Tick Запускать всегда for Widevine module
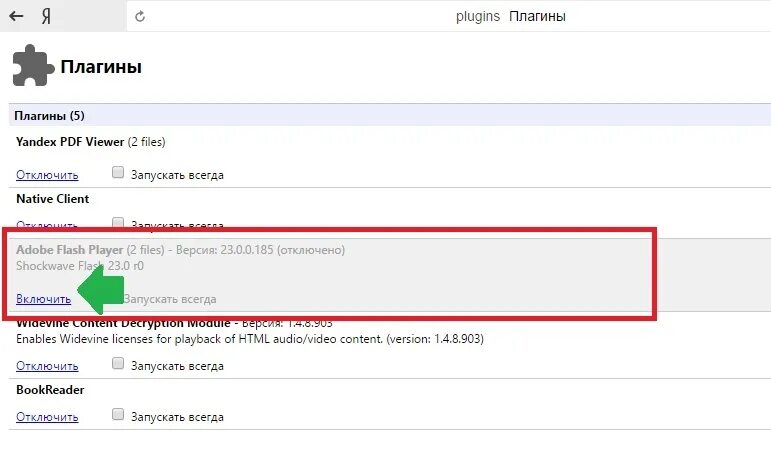 118,363
